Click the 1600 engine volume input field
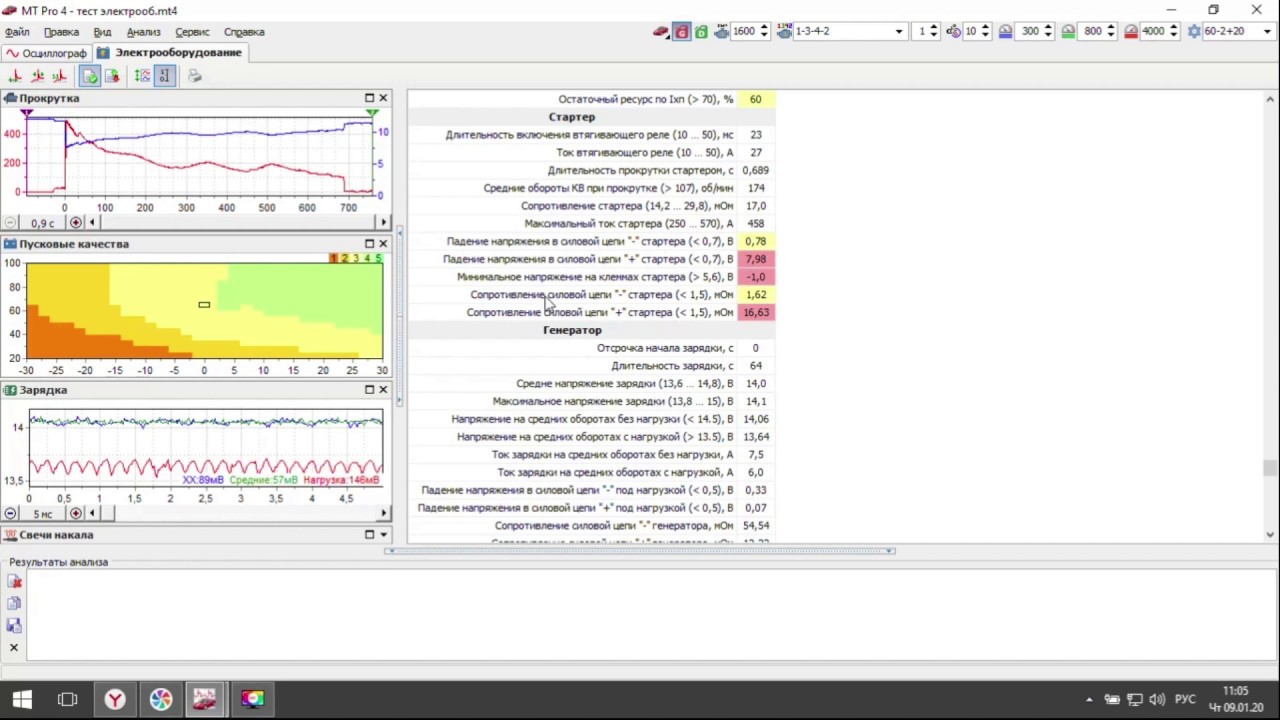 [744, 32]
